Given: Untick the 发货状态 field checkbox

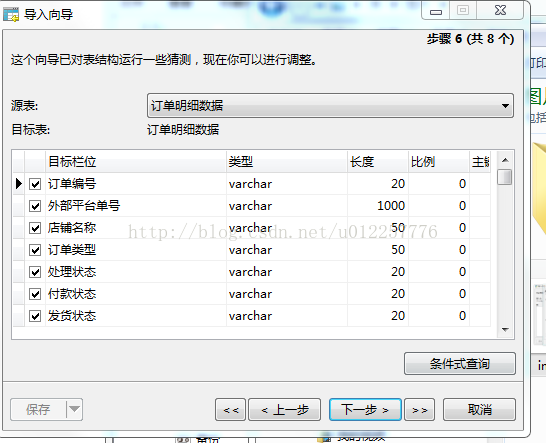Looking at the screenshot, I should (x=35, y=316).
